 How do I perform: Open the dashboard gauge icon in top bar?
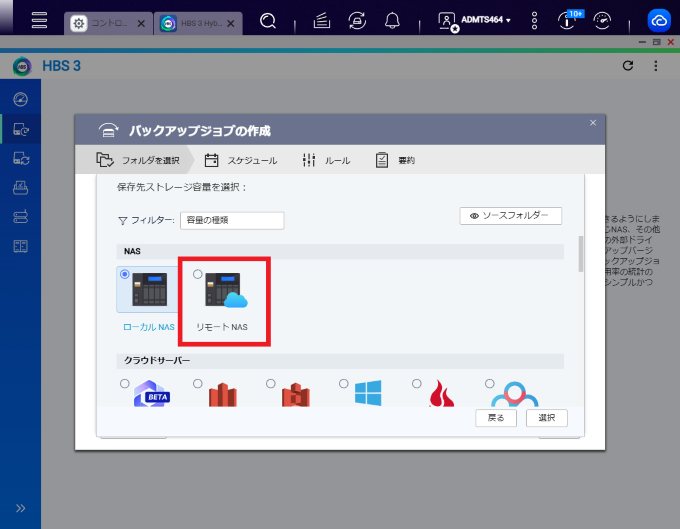point(602,20)
